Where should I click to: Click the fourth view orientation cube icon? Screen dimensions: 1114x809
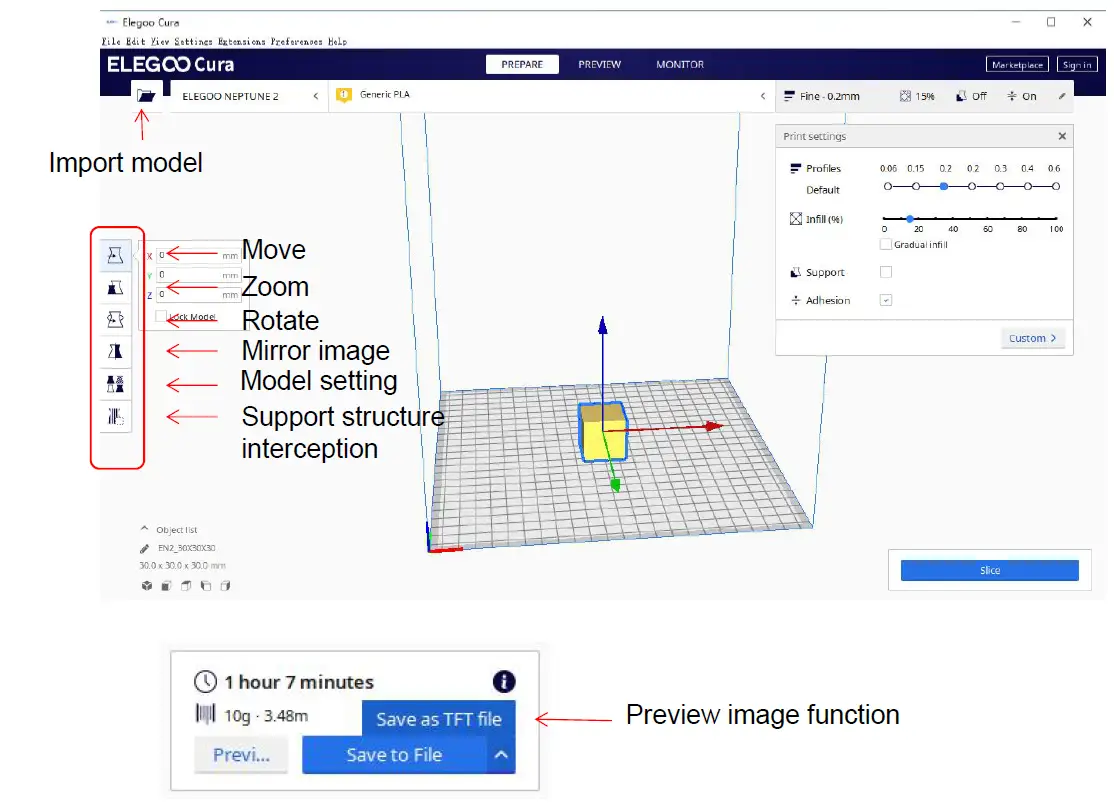(x=206, y=586)
